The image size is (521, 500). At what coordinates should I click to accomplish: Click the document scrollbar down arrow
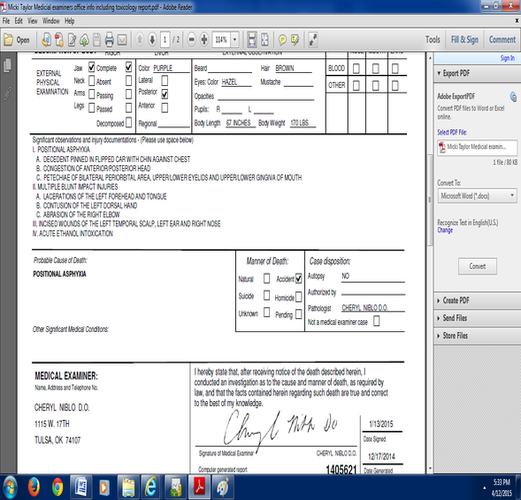pyautogui.click(x=430, y=468)
